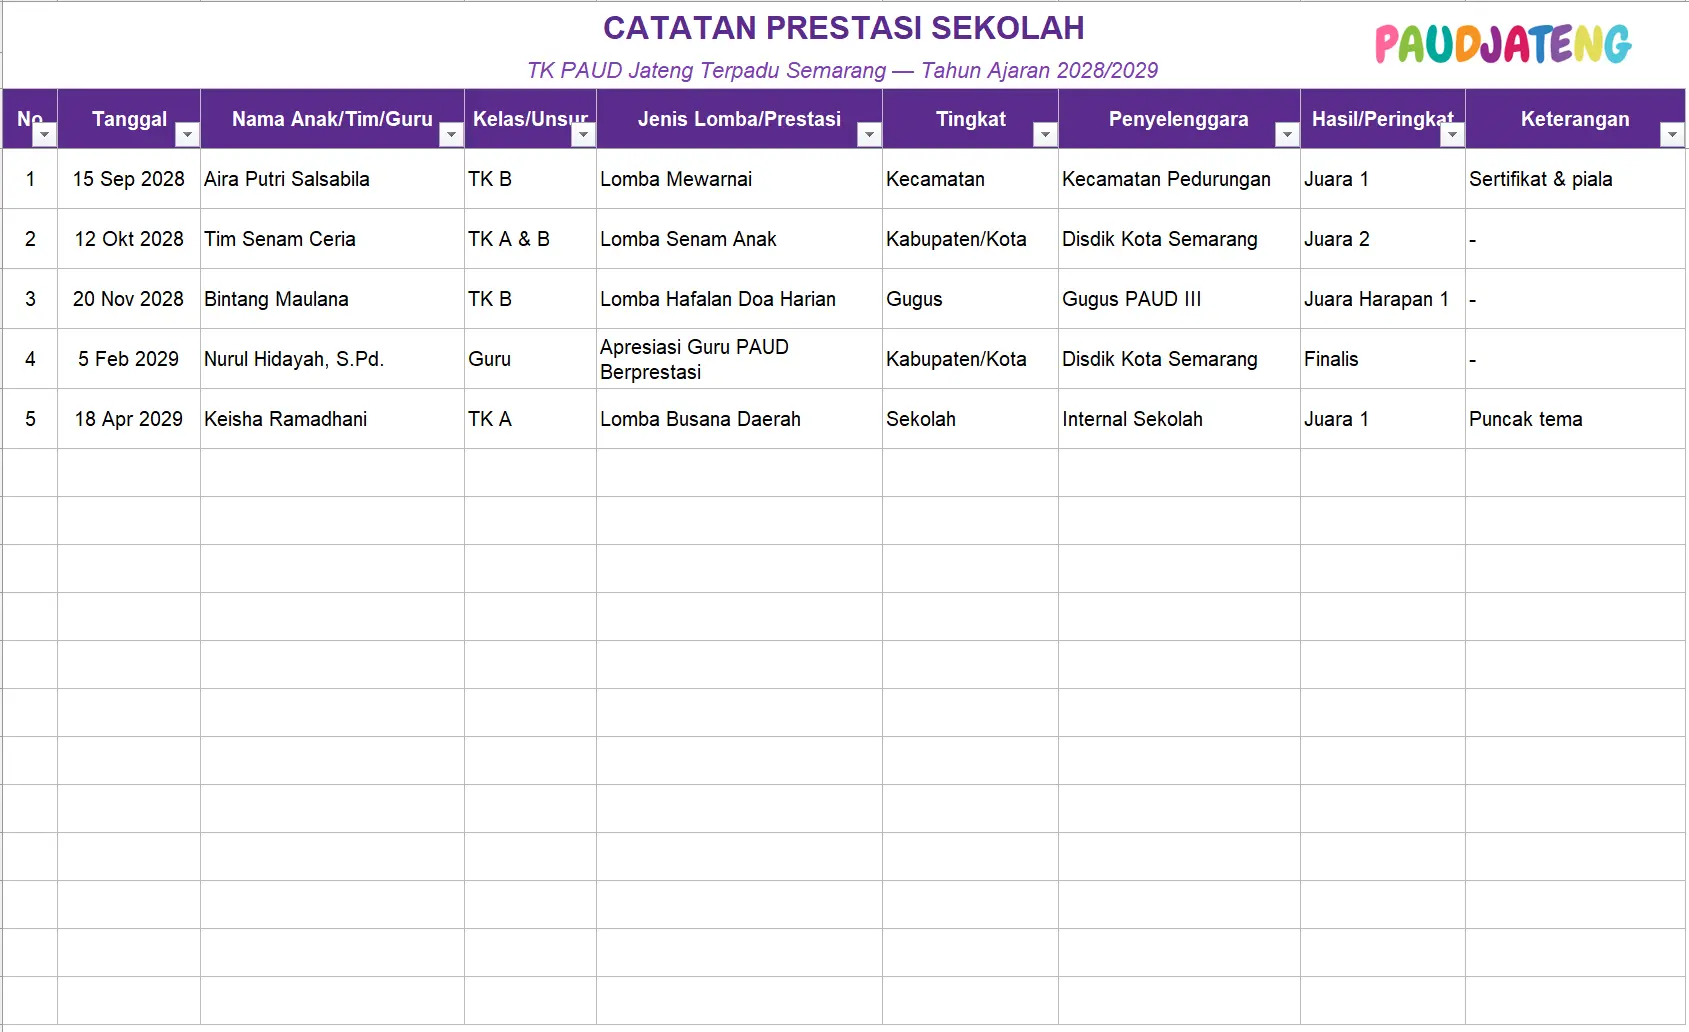Select the date cell 12 Okt 2028
This screenshot has height=1032, width=1689.
129,239
